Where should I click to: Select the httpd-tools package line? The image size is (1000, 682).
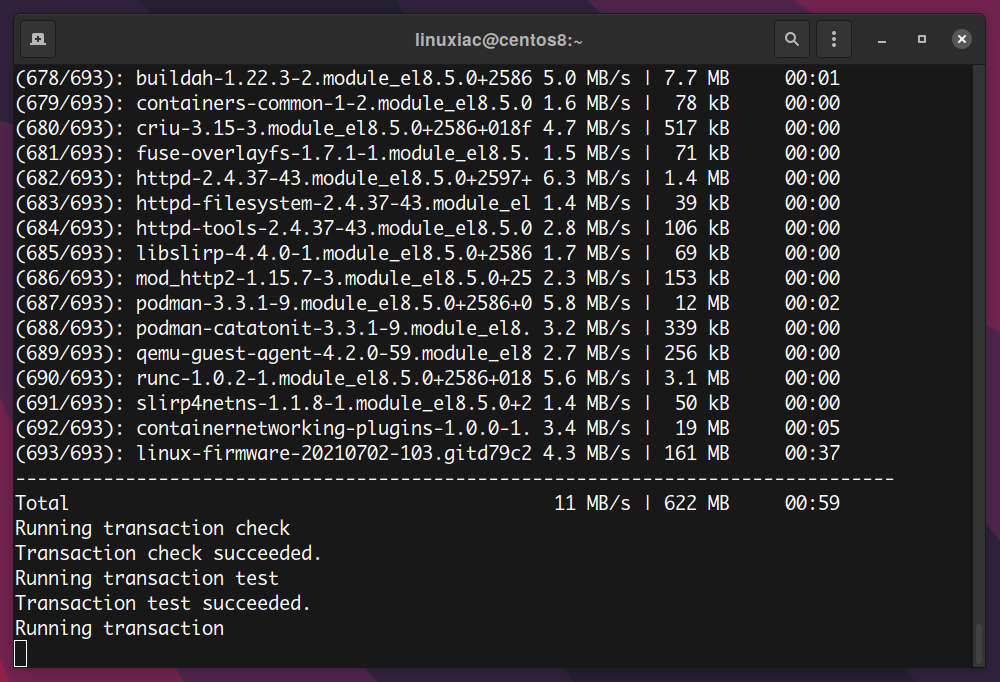[x=427, y=228]
